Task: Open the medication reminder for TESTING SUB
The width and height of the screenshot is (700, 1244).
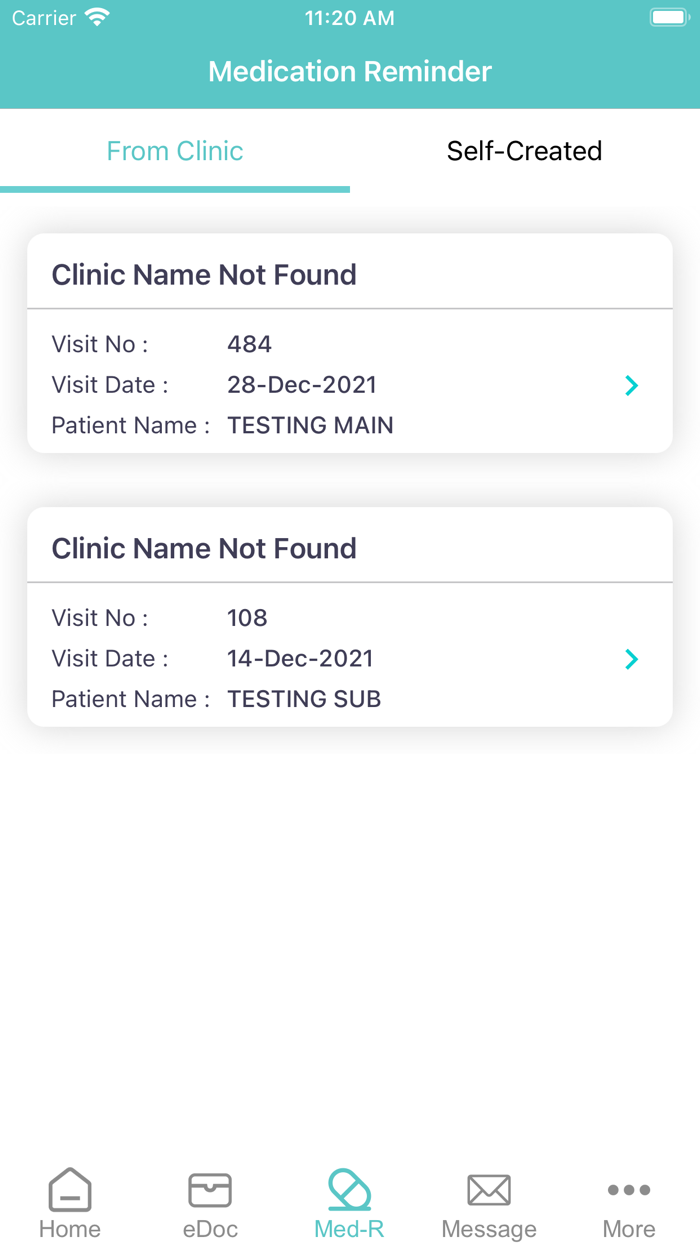Action: [x=631, y=659]
